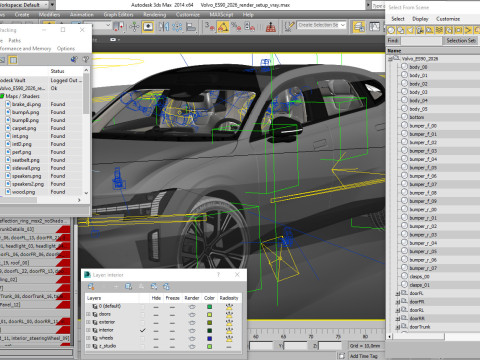Select the Mirror tool in main toolbar
480x360 pixels.
tap(163, 27)
